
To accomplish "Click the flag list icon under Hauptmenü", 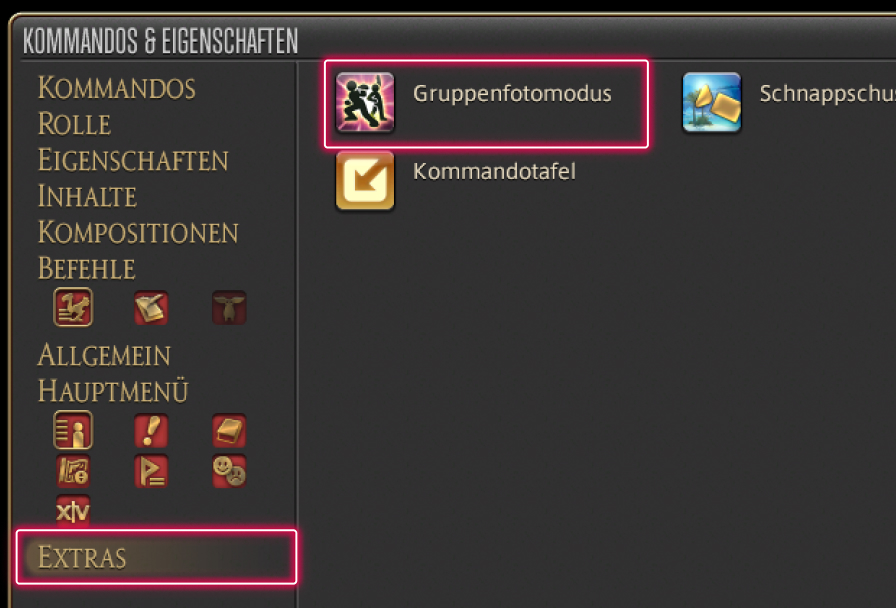I will (x=151, y=471).
